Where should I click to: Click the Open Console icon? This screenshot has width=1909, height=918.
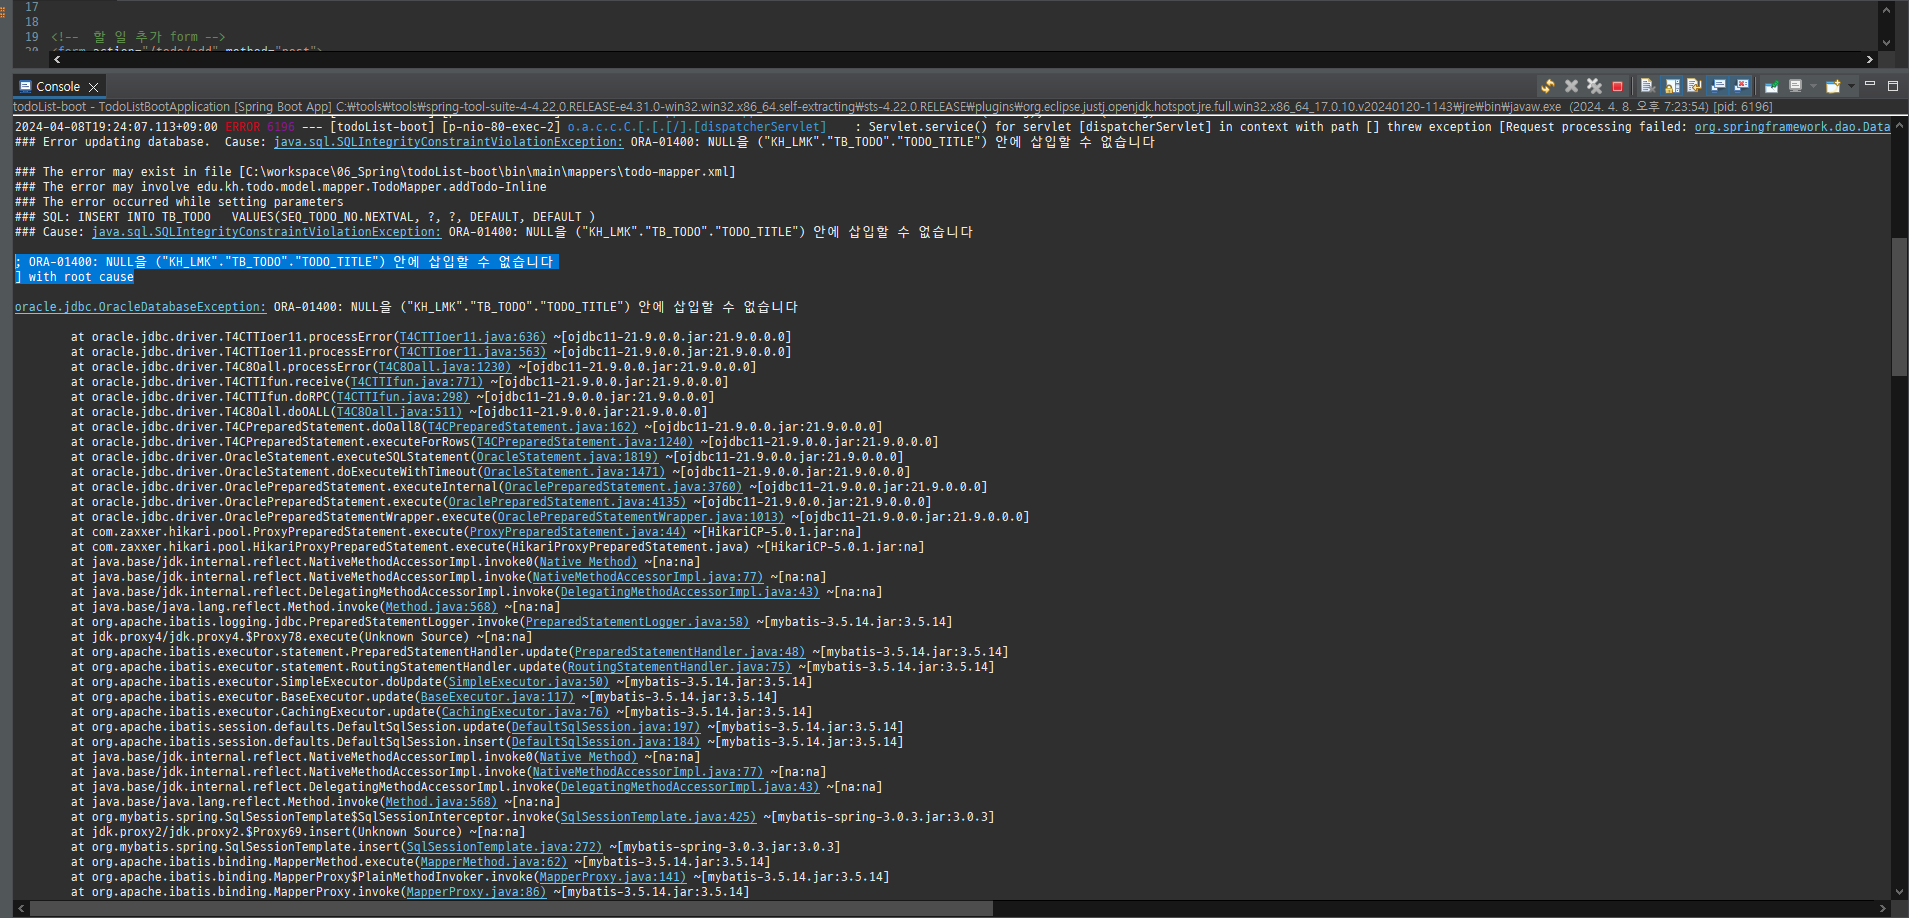coord(1833,86)
